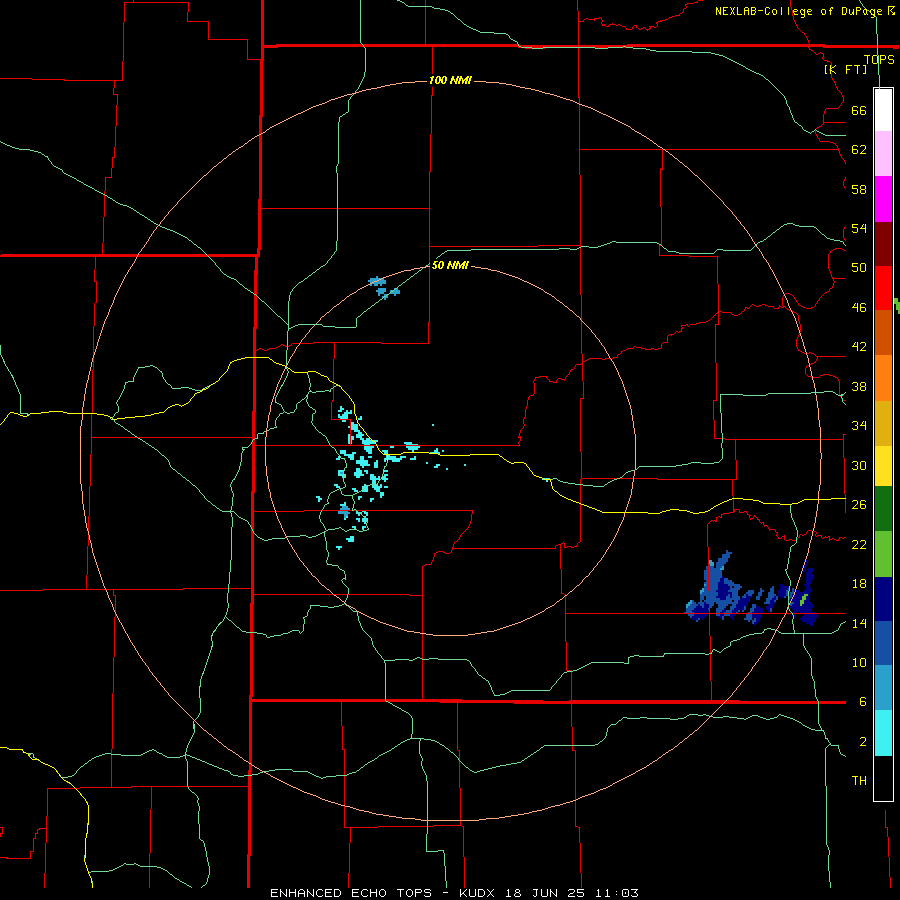Screen dimensions: 900x900
Task: Click the yellow 30 kft color segment
Action: coord(883,466)
